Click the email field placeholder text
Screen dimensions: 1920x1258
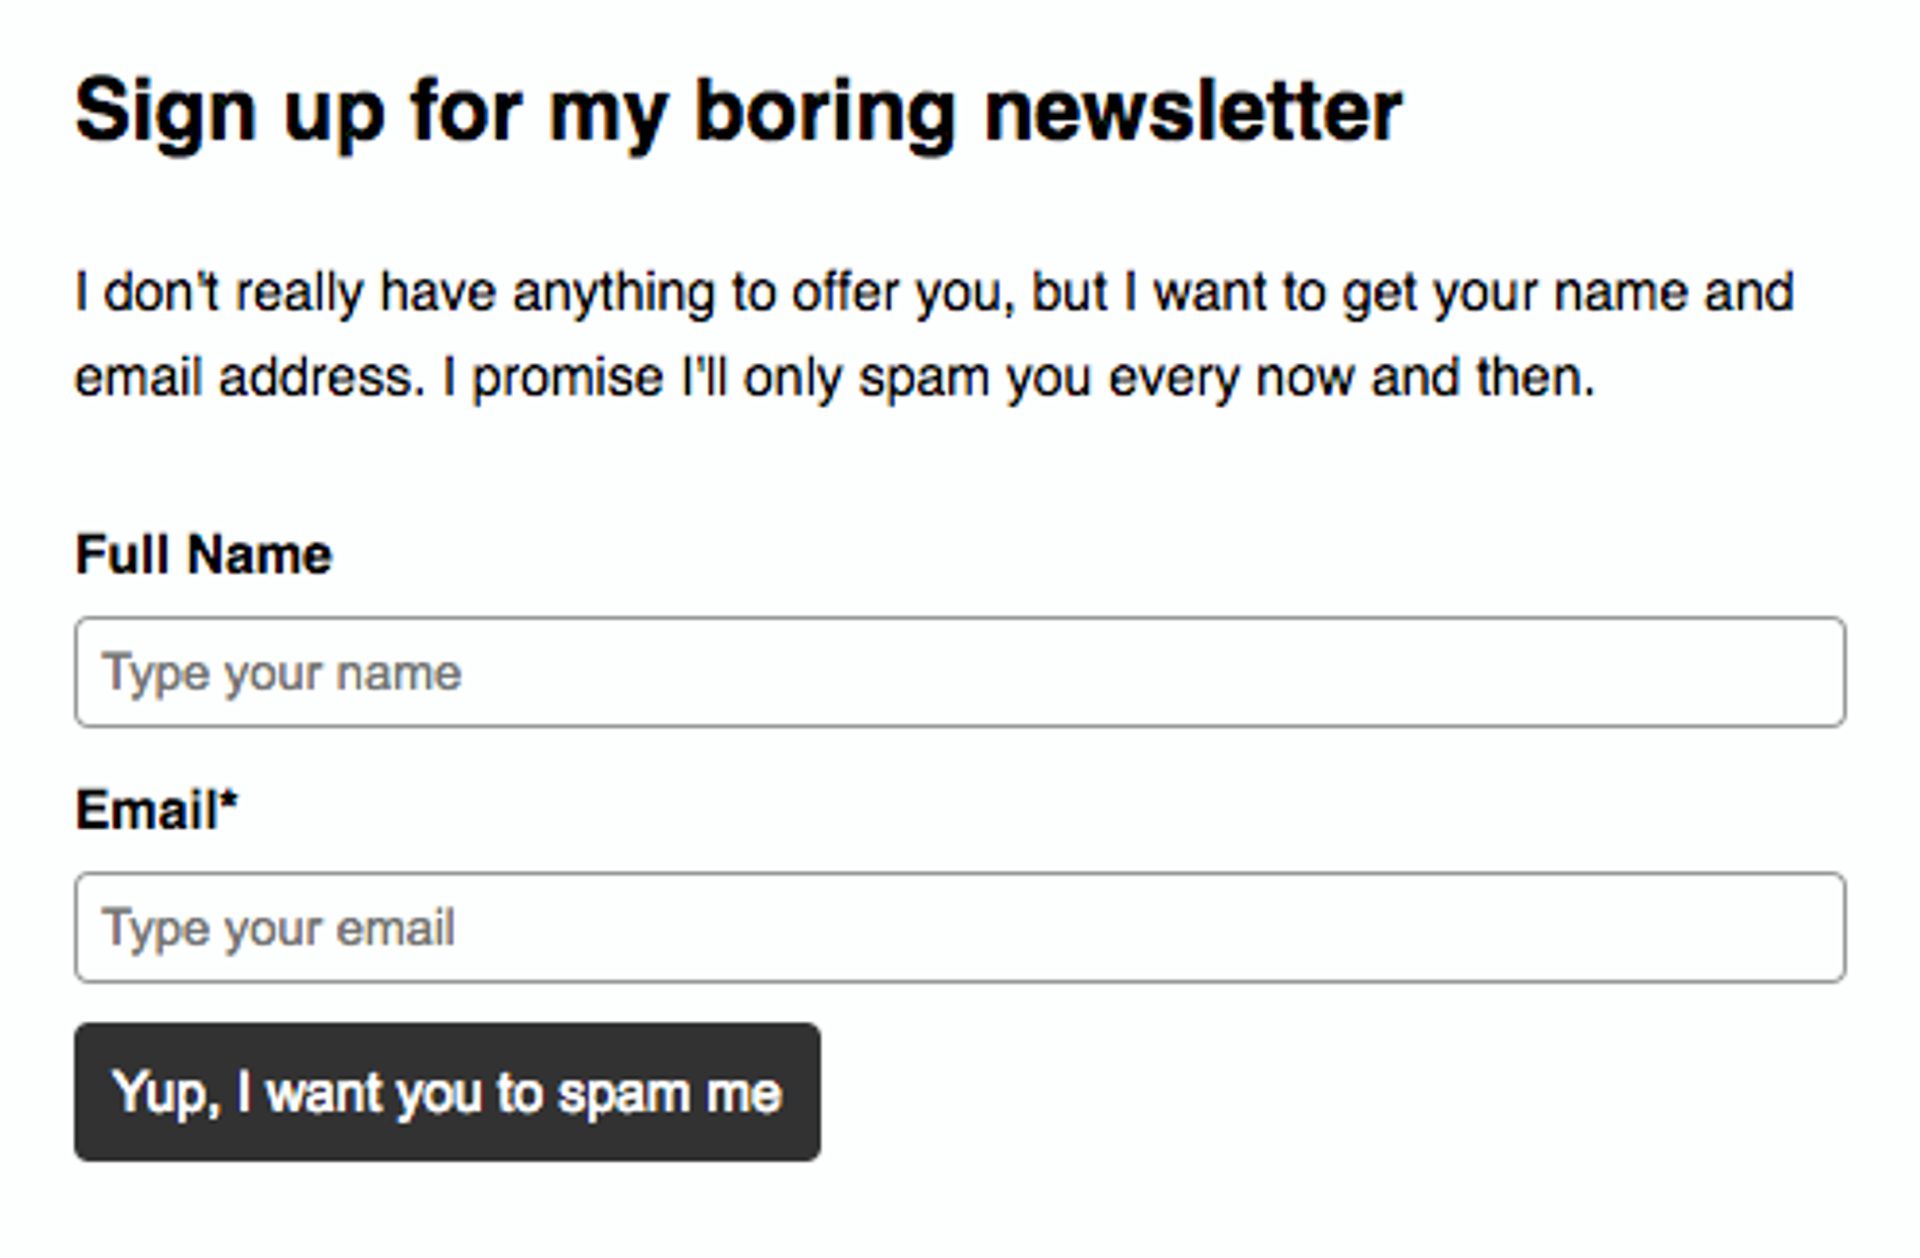[280, 928]
